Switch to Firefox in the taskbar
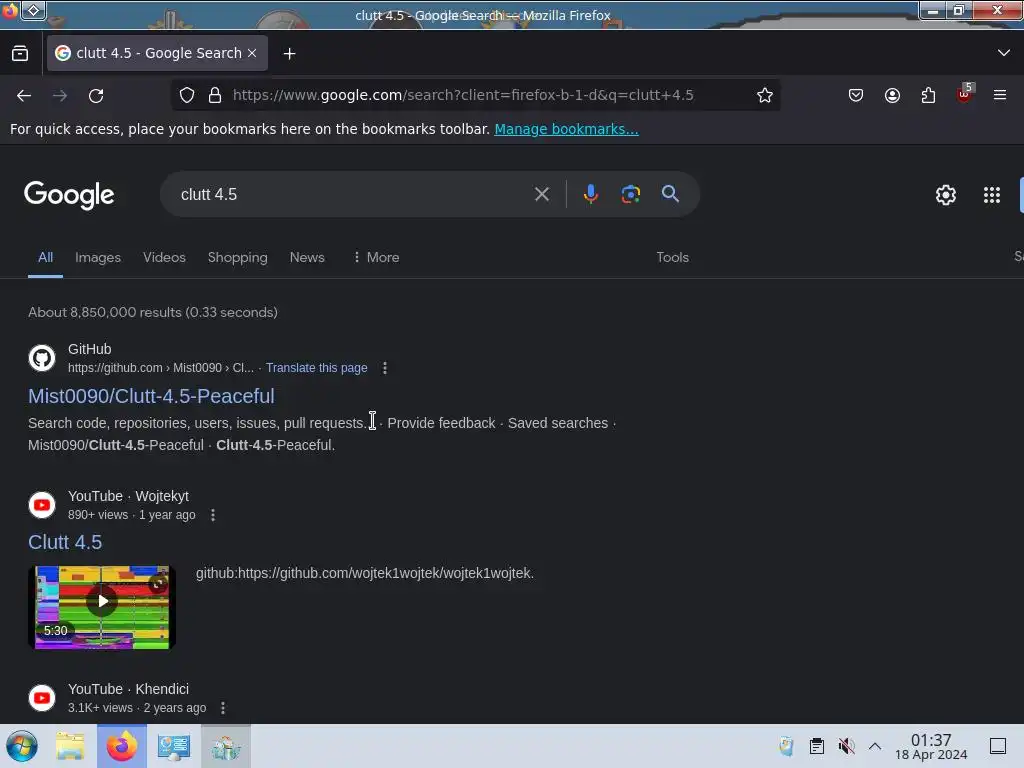Screen dimensions: 1024x768 [x=121, y=746]
